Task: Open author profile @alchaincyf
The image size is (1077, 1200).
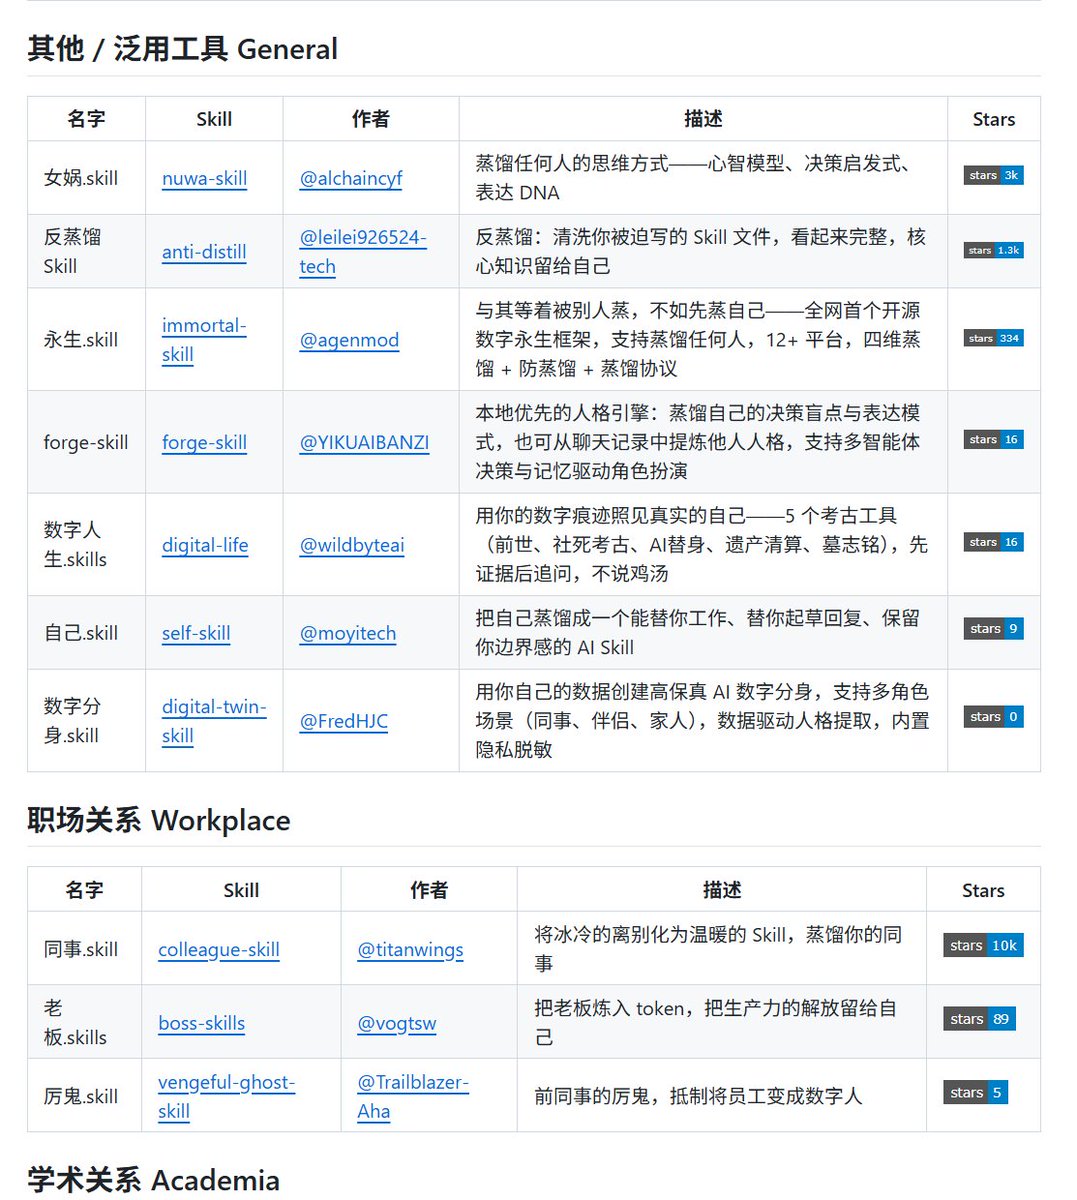Action: point(350,178)
